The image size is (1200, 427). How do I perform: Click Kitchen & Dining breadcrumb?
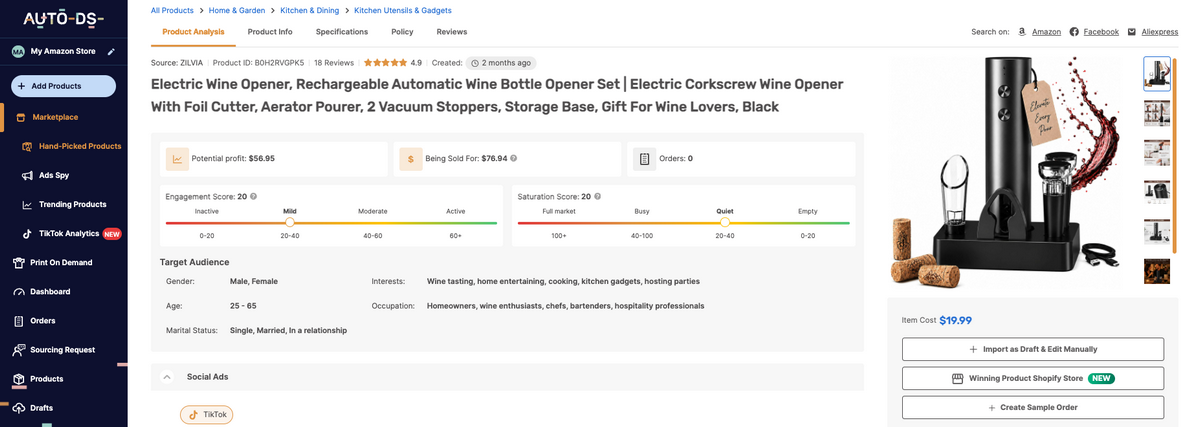[309, 10]
